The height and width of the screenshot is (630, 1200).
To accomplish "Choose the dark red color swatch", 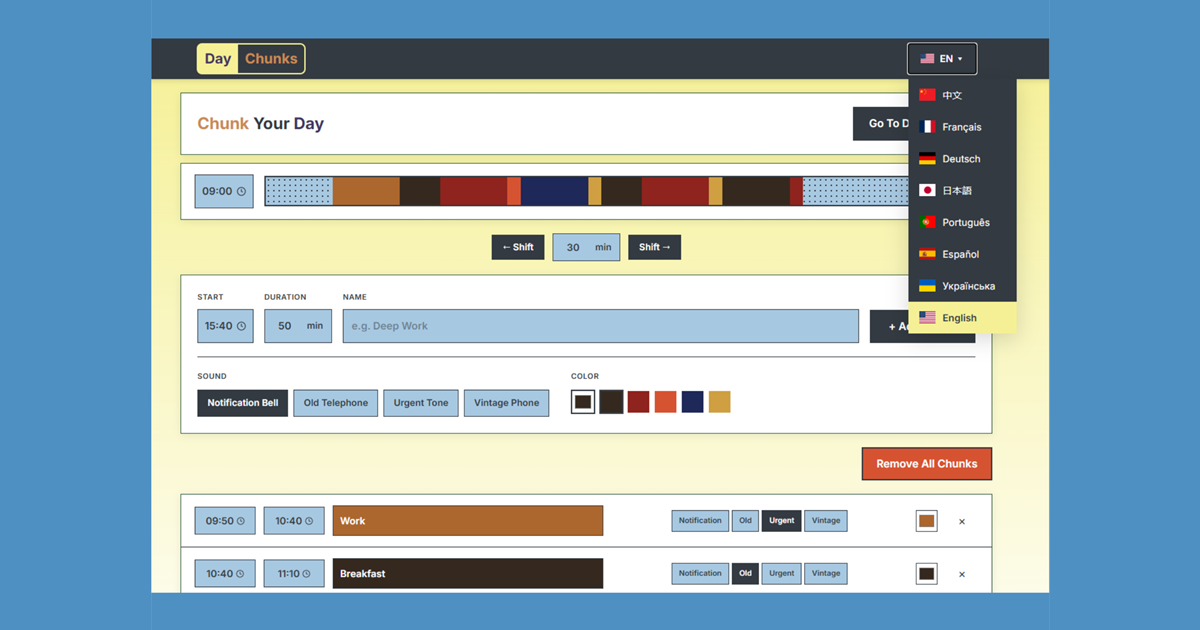I will (638, 402).
